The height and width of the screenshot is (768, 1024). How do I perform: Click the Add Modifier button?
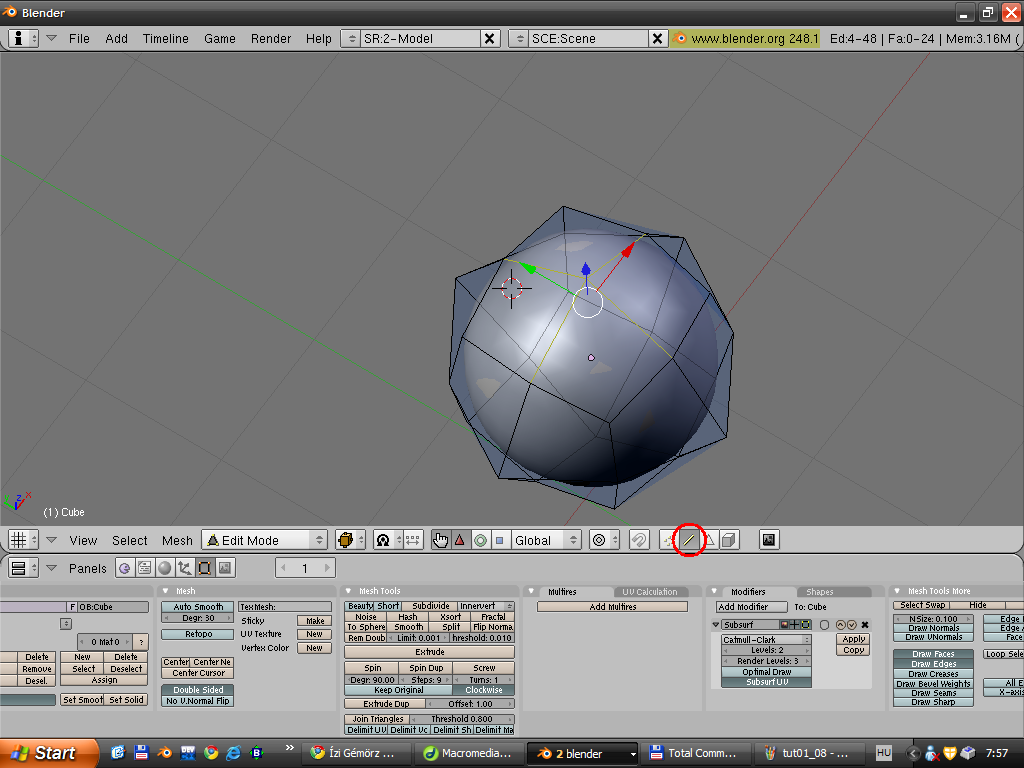click(x=751, y=607)
